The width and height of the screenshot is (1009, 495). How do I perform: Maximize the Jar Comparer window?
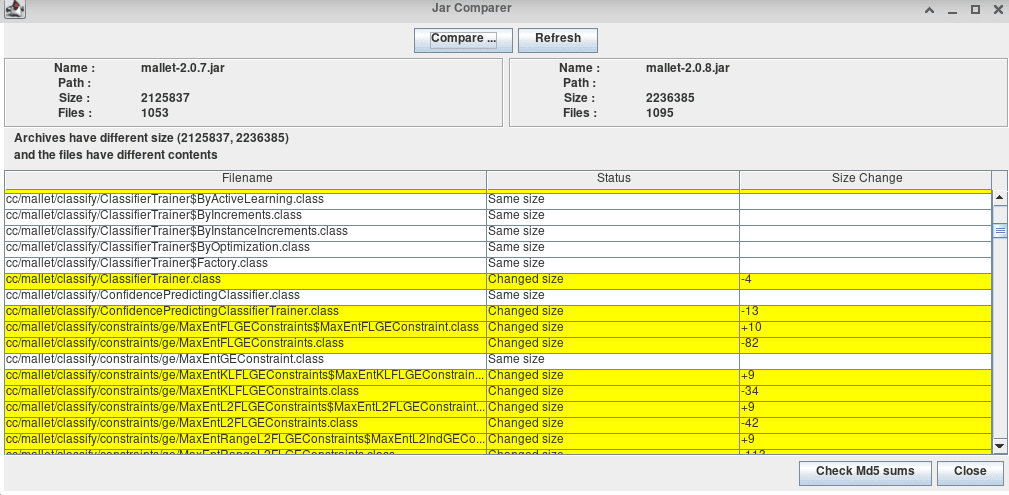(976, 10)
